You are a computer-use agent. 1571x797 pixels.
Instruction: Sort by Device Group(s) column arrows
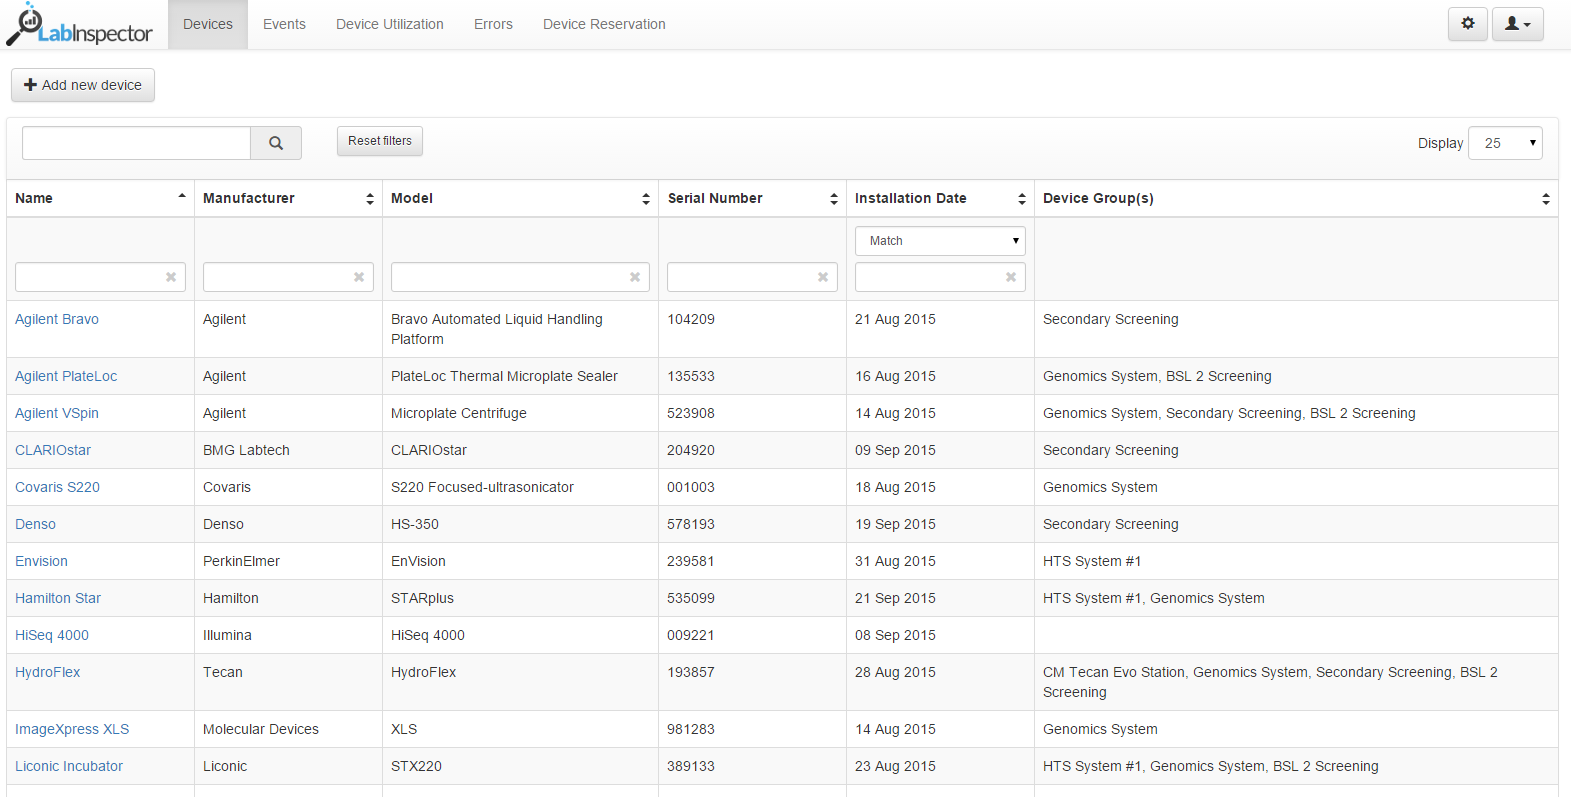coord(1546,199)
